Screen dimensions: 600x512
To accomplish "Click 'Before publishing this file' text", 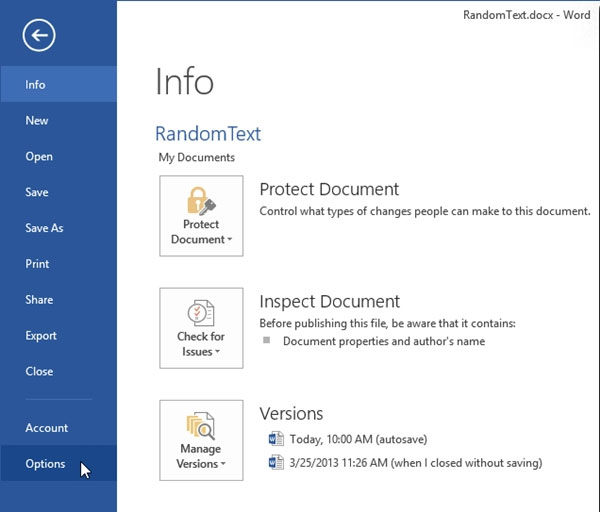I will (x=387, y=323).
